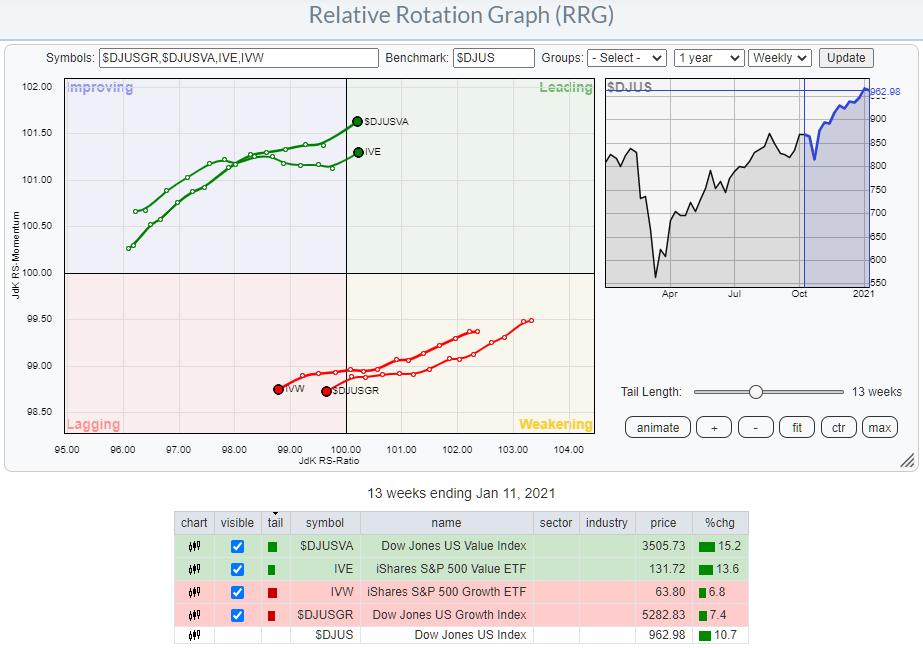Adjust the Tail Length slider handle
Screen dimensions: 923x648
(x=756, y=392)
